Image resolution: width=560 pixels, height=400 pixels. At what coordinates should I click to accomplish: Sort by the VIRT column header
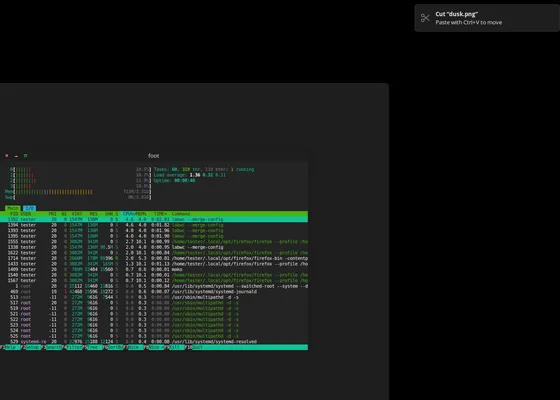coord(77,214)
